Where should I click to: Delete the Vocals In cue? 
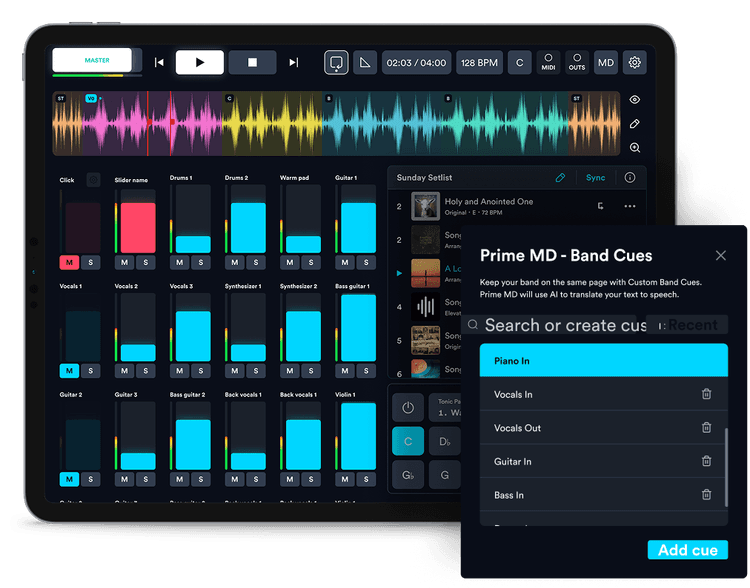(707, 394)
